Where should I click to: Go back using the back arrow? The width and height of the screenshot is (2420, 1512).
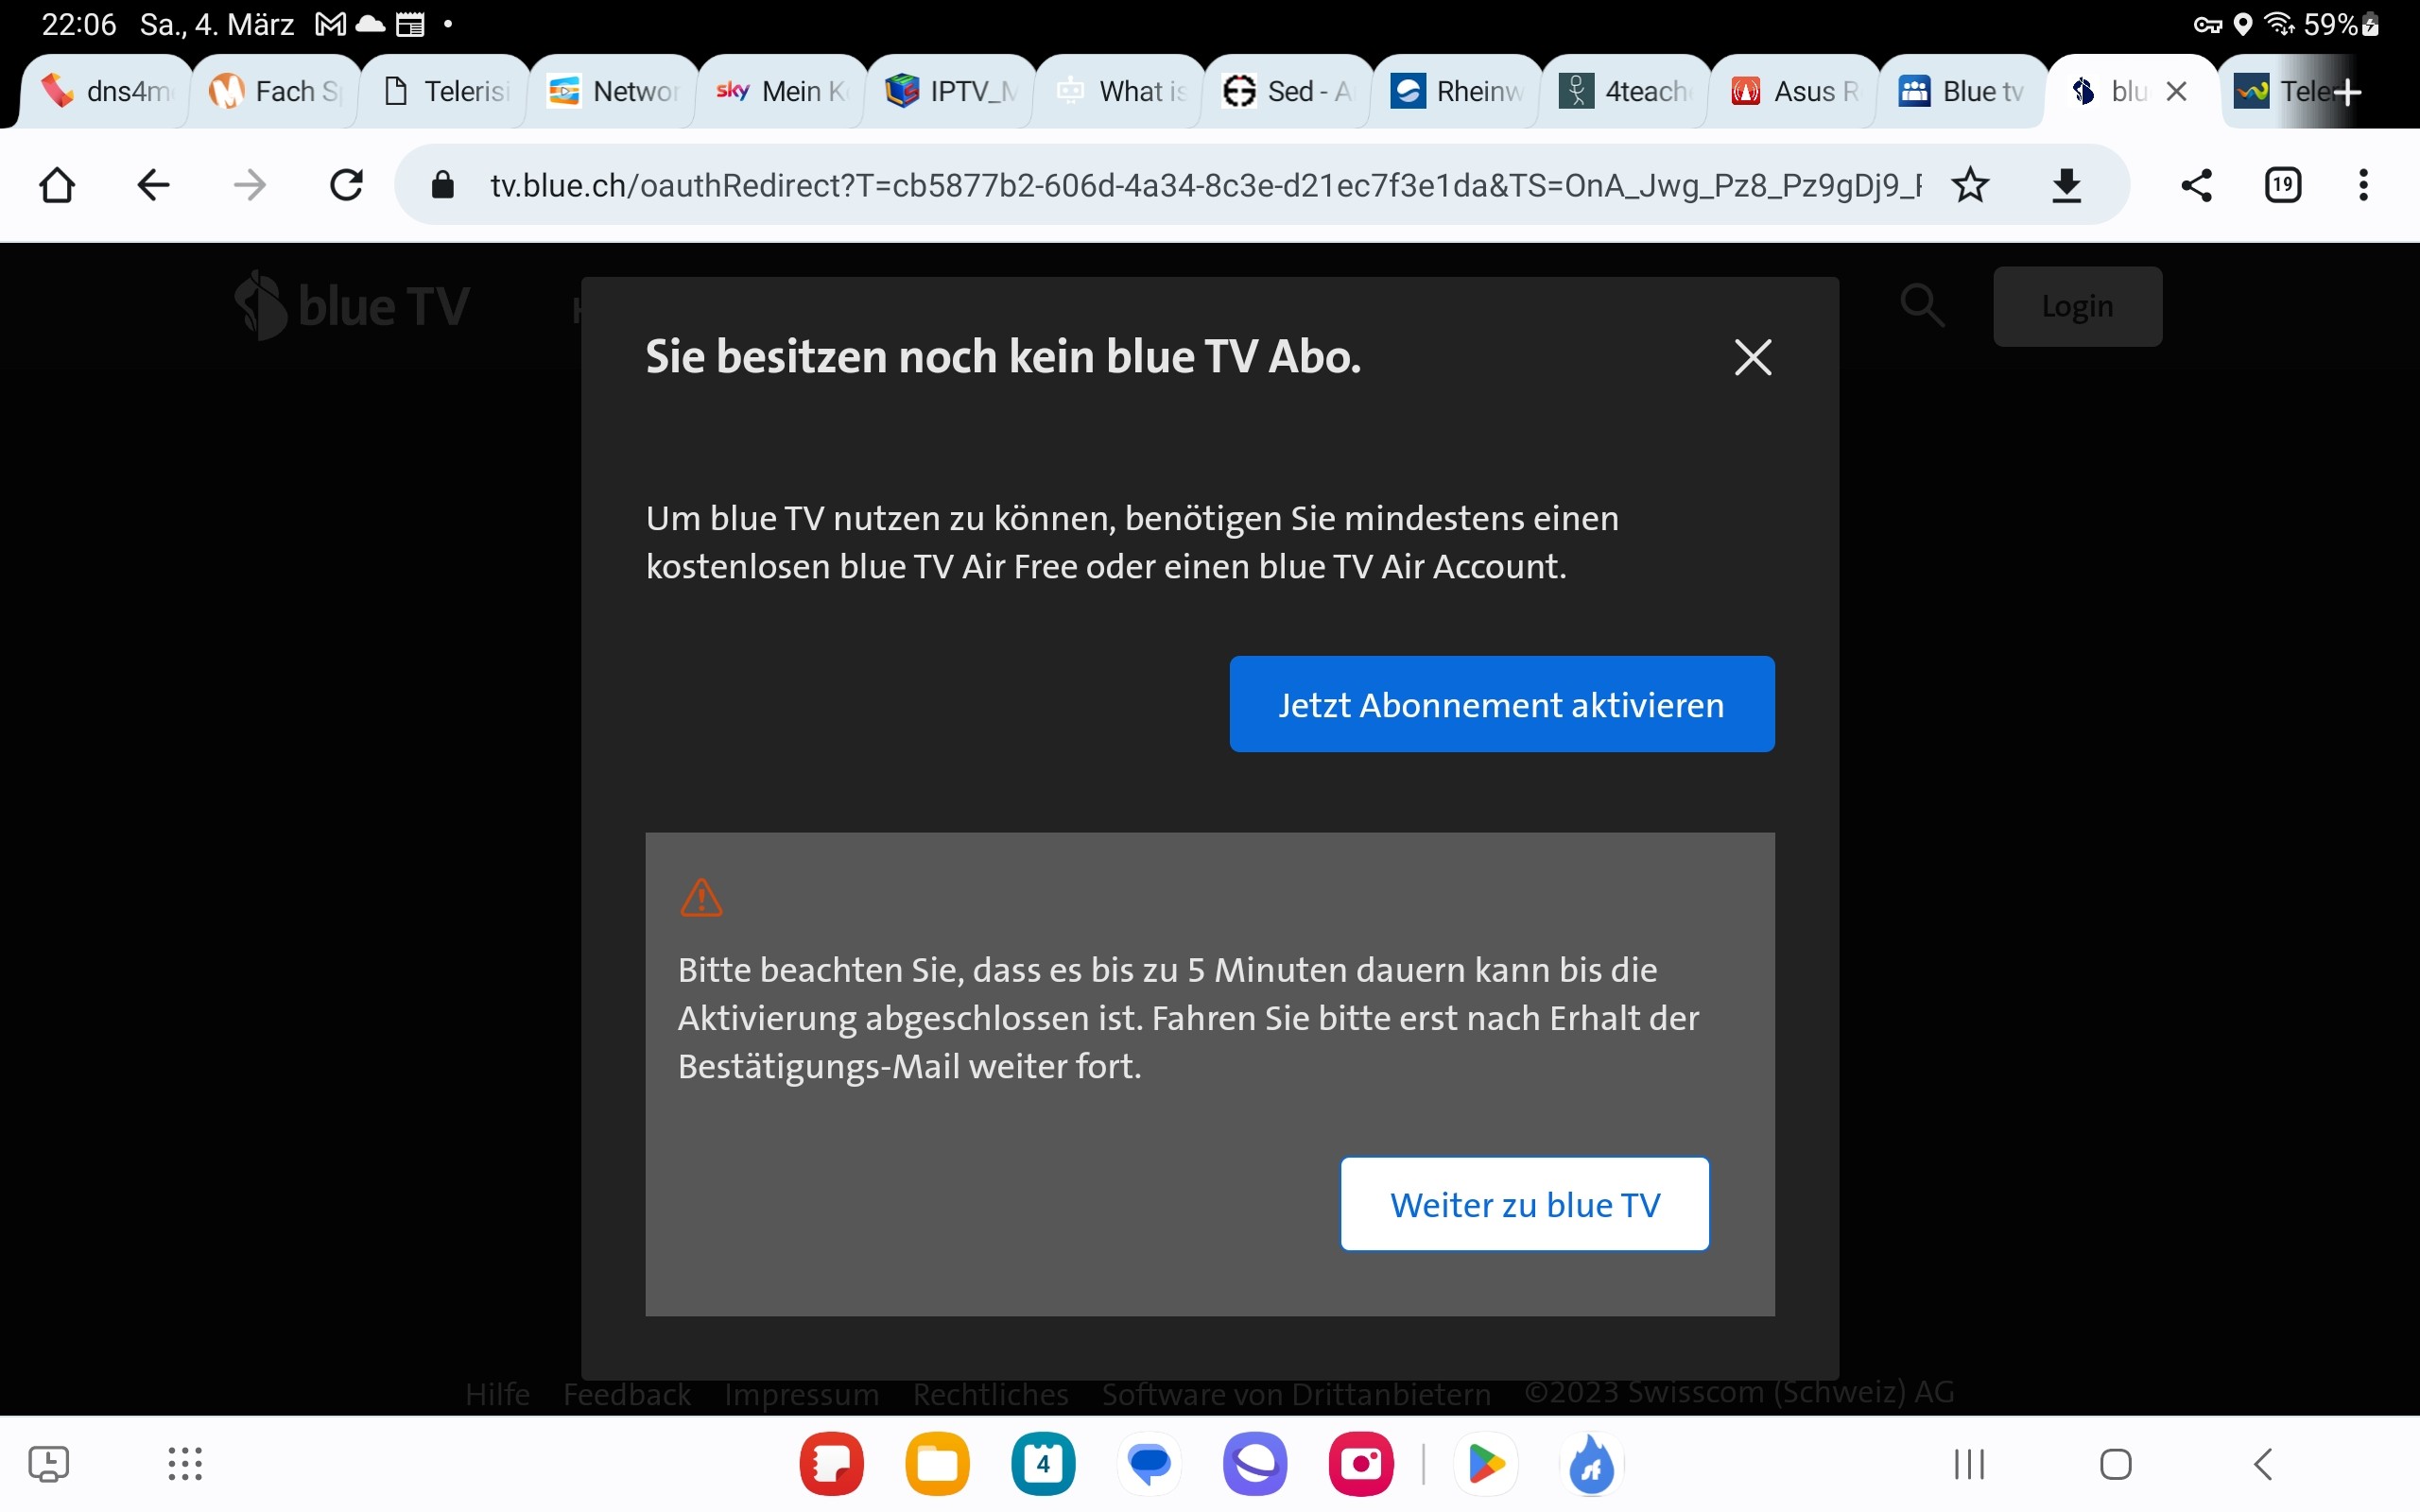[x=153, y=185]
